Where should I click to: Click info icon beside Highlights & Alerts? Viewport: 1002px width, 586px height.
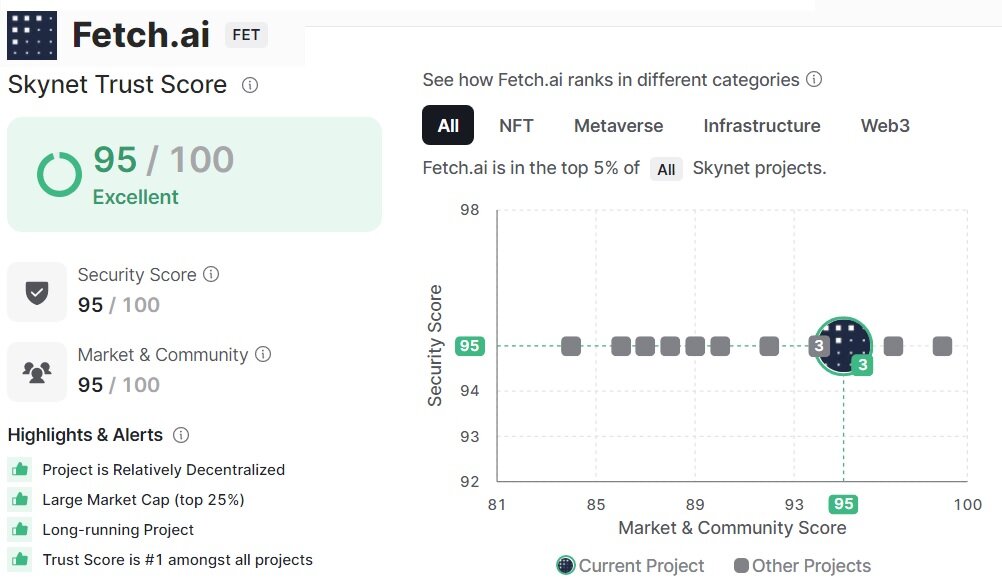coord(181,435)
